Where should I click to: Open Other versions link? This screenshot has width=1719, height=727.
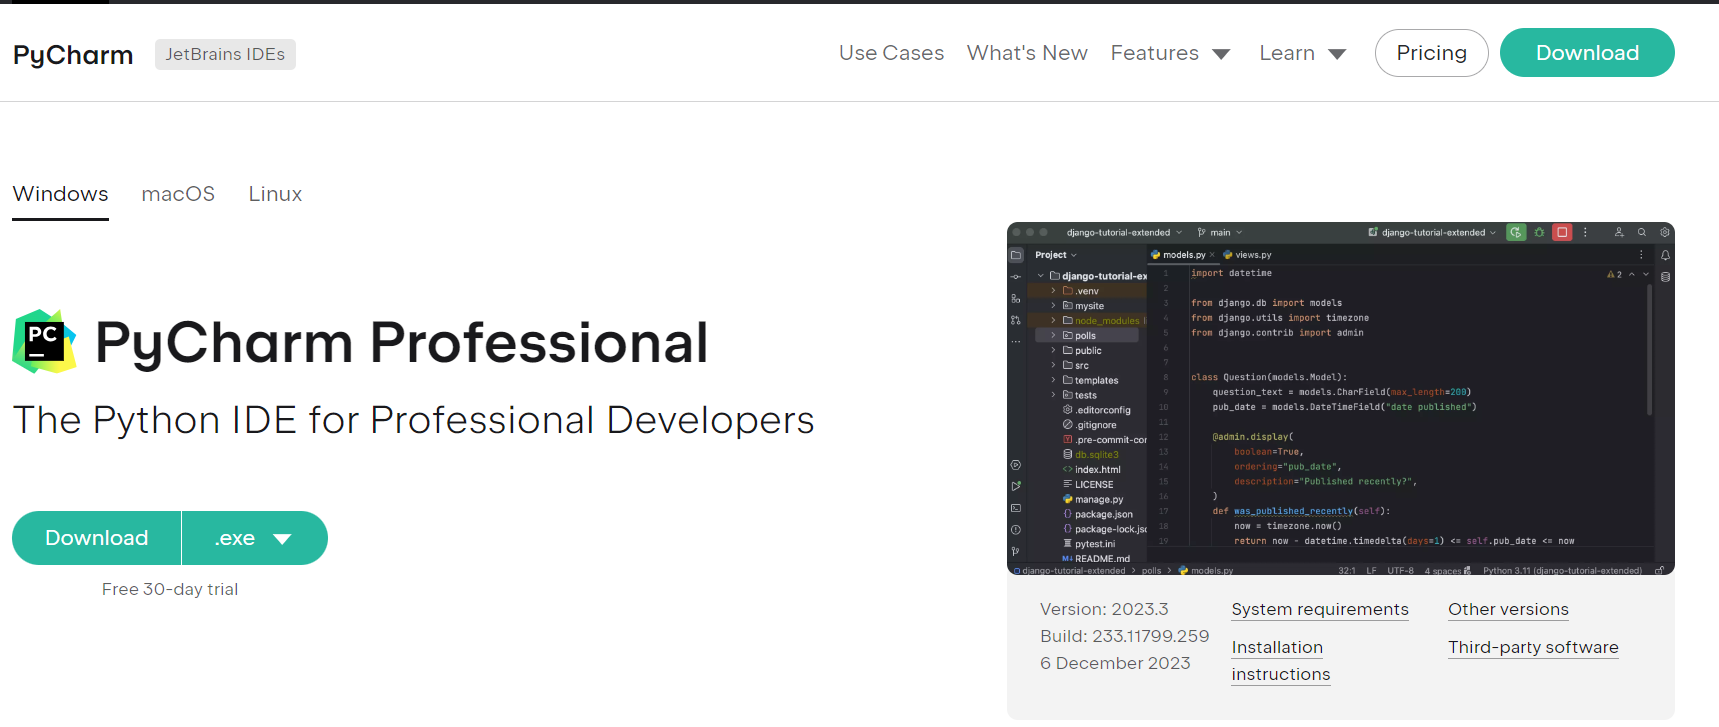1508,609
